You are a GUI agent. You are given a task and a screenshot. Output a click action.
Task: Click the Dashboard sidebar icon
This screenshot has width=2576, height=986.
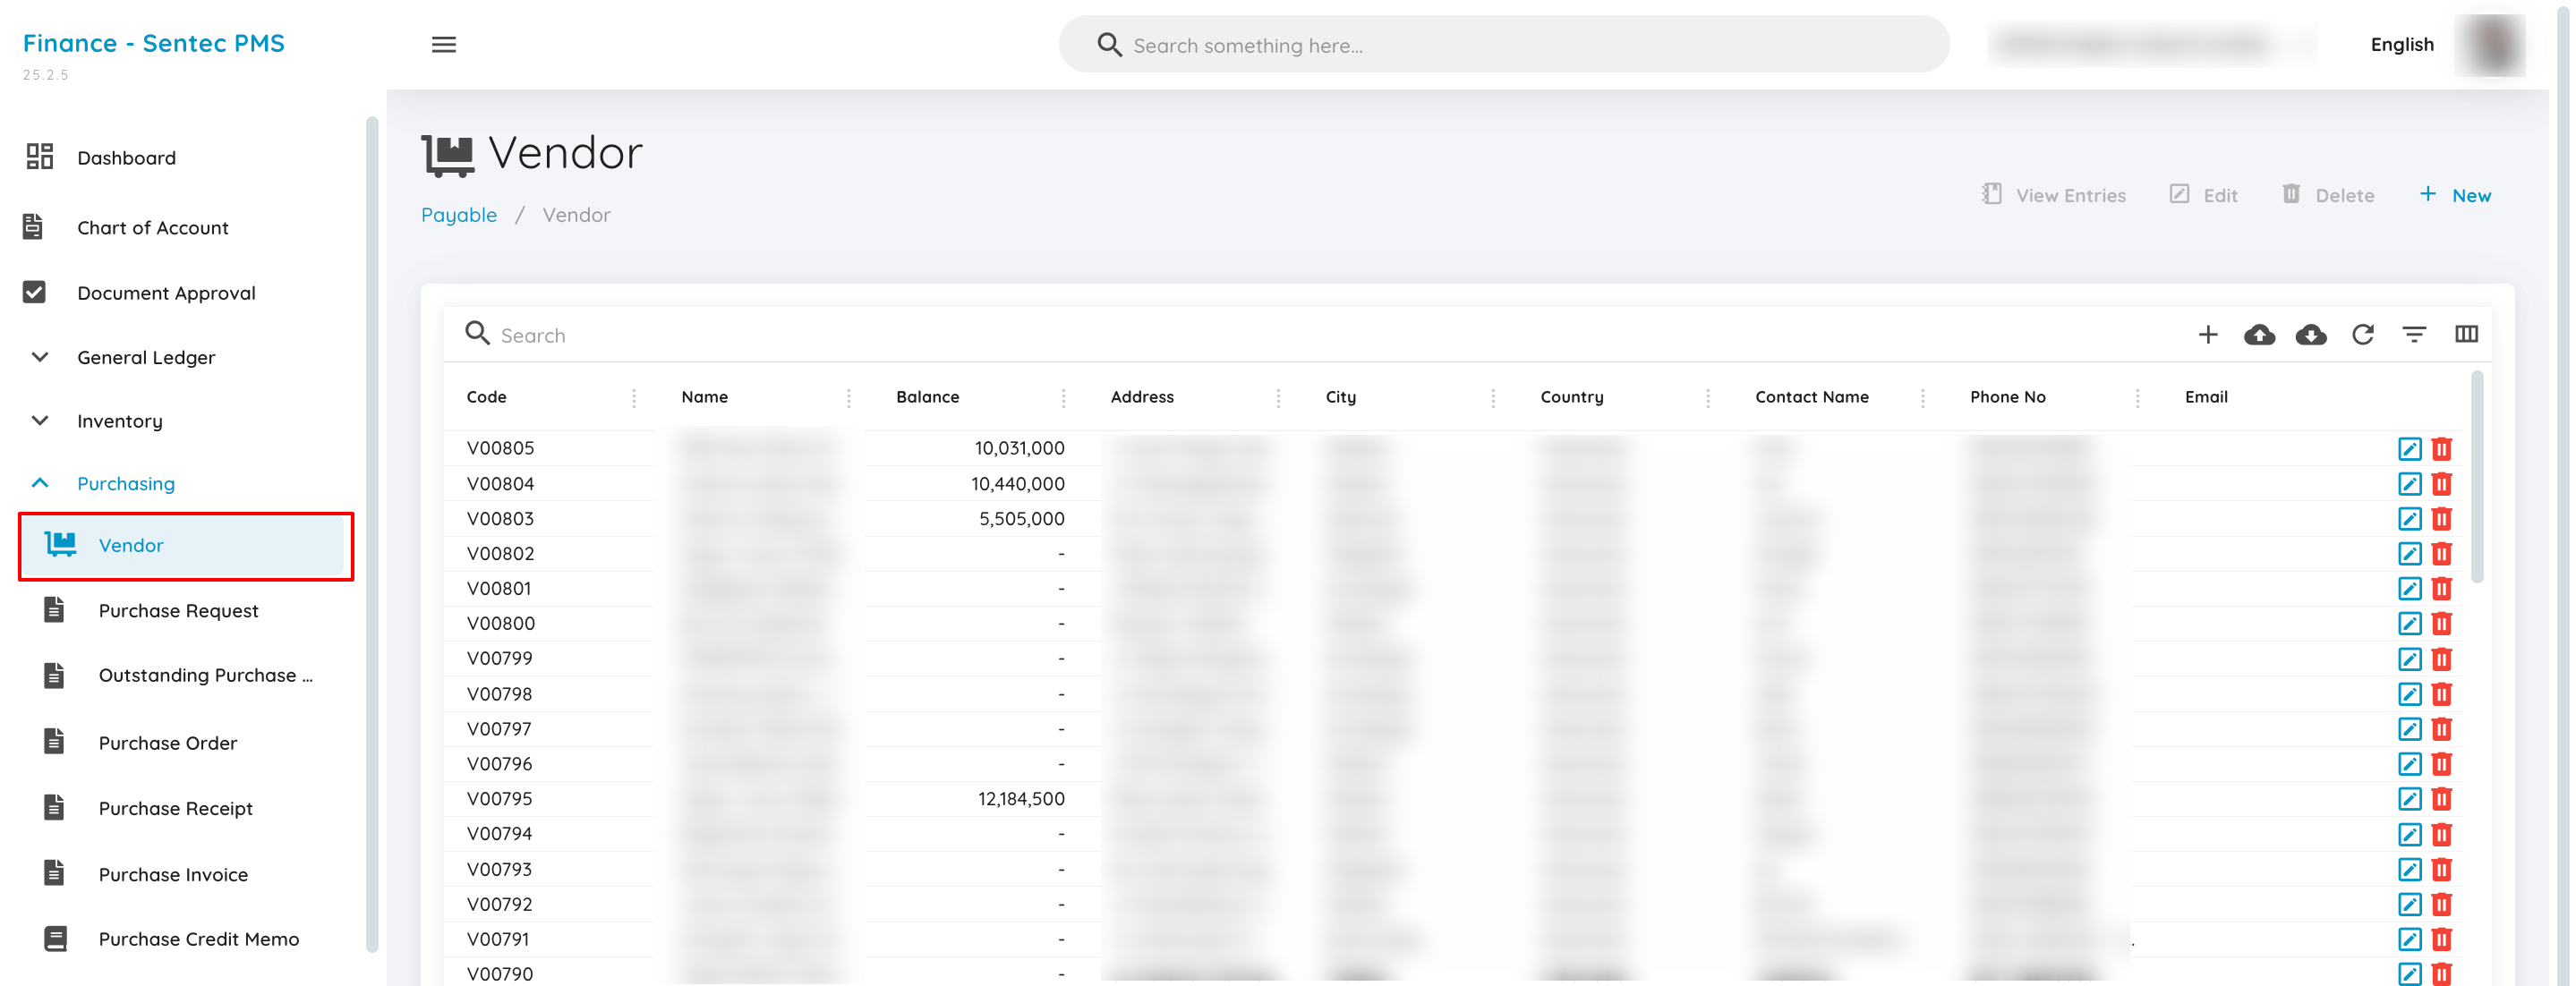pos(39,157)
